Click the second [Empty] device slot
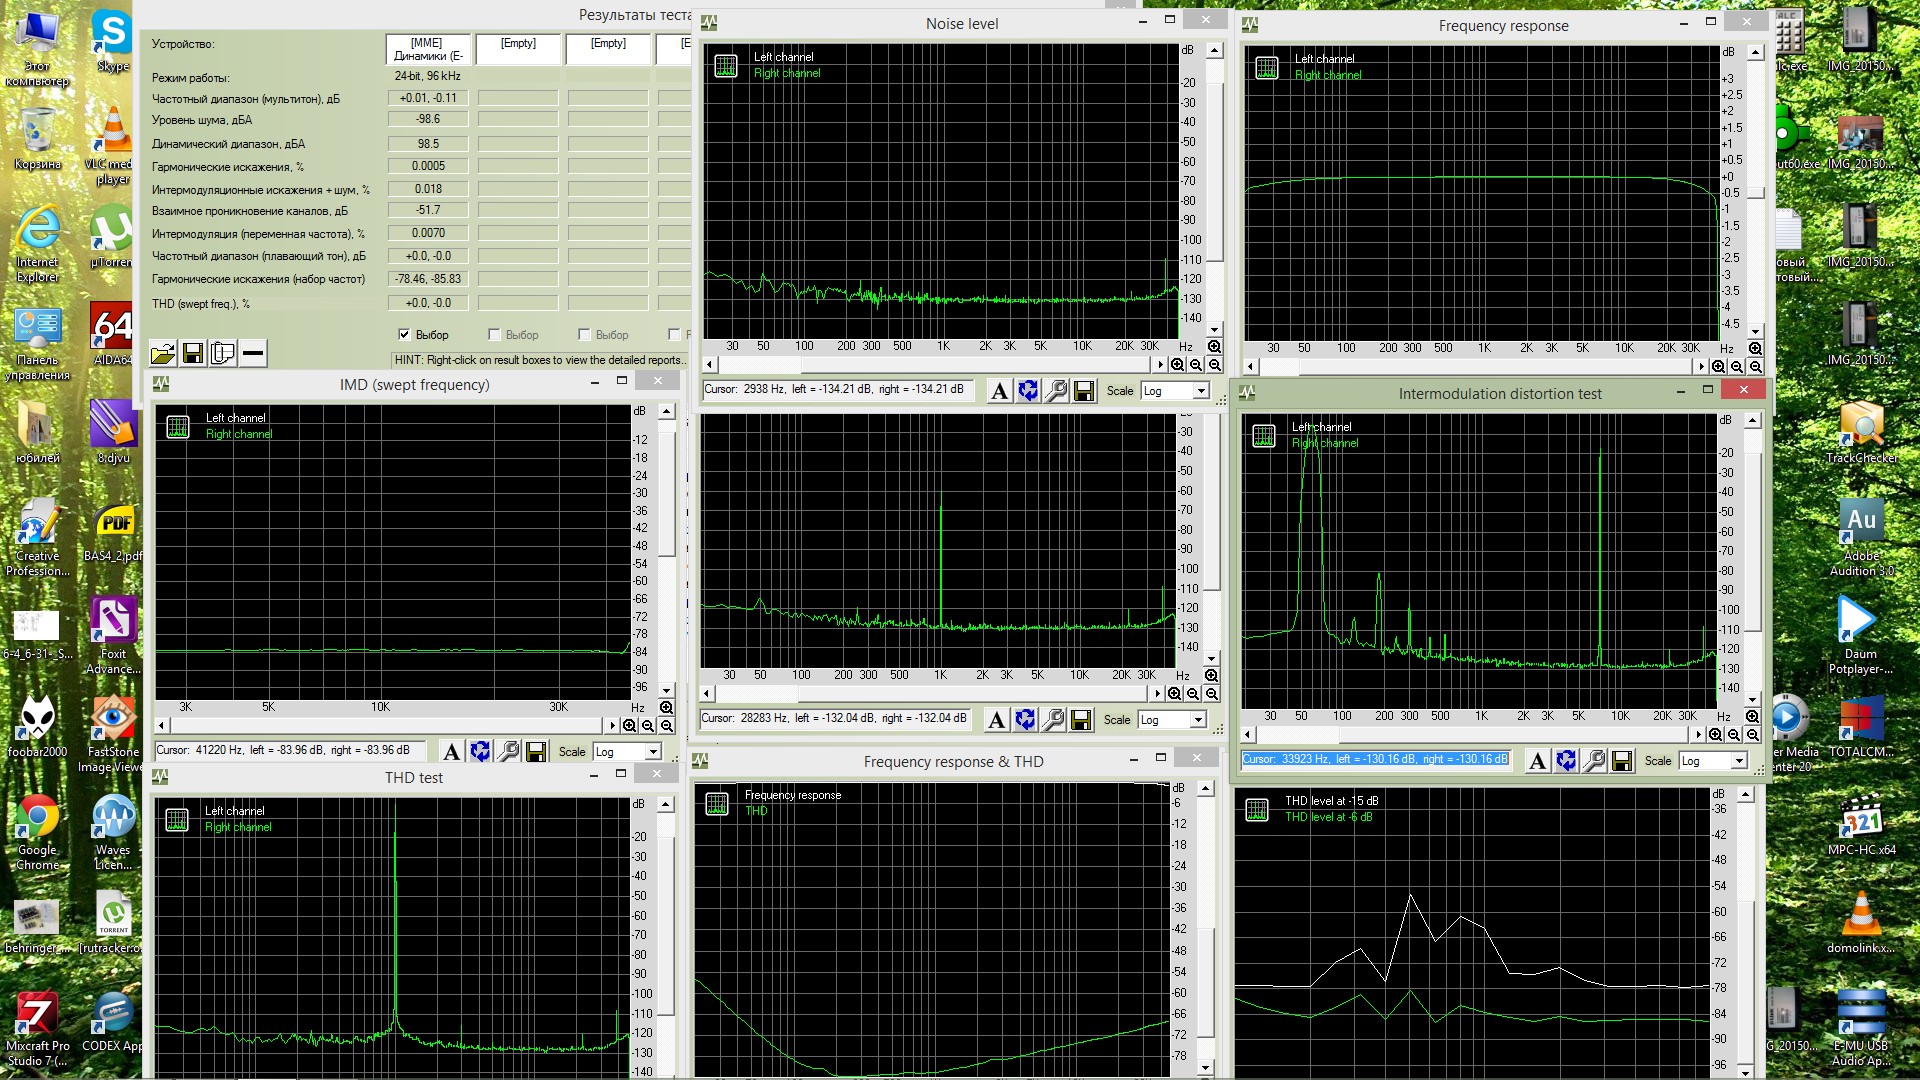Viewport: 1920px width, 1080px height. (x=608, y=49)
